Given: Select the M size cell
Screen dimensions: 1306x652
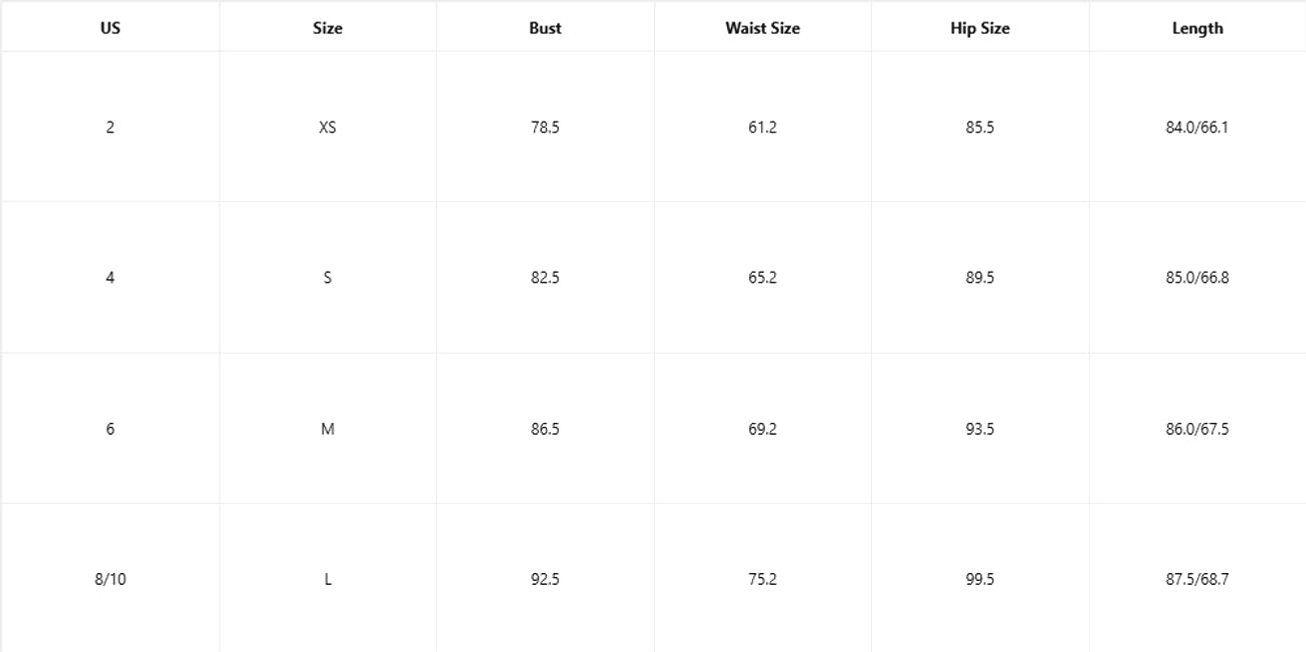Looking at the screenshot, I should click(327, 429).
